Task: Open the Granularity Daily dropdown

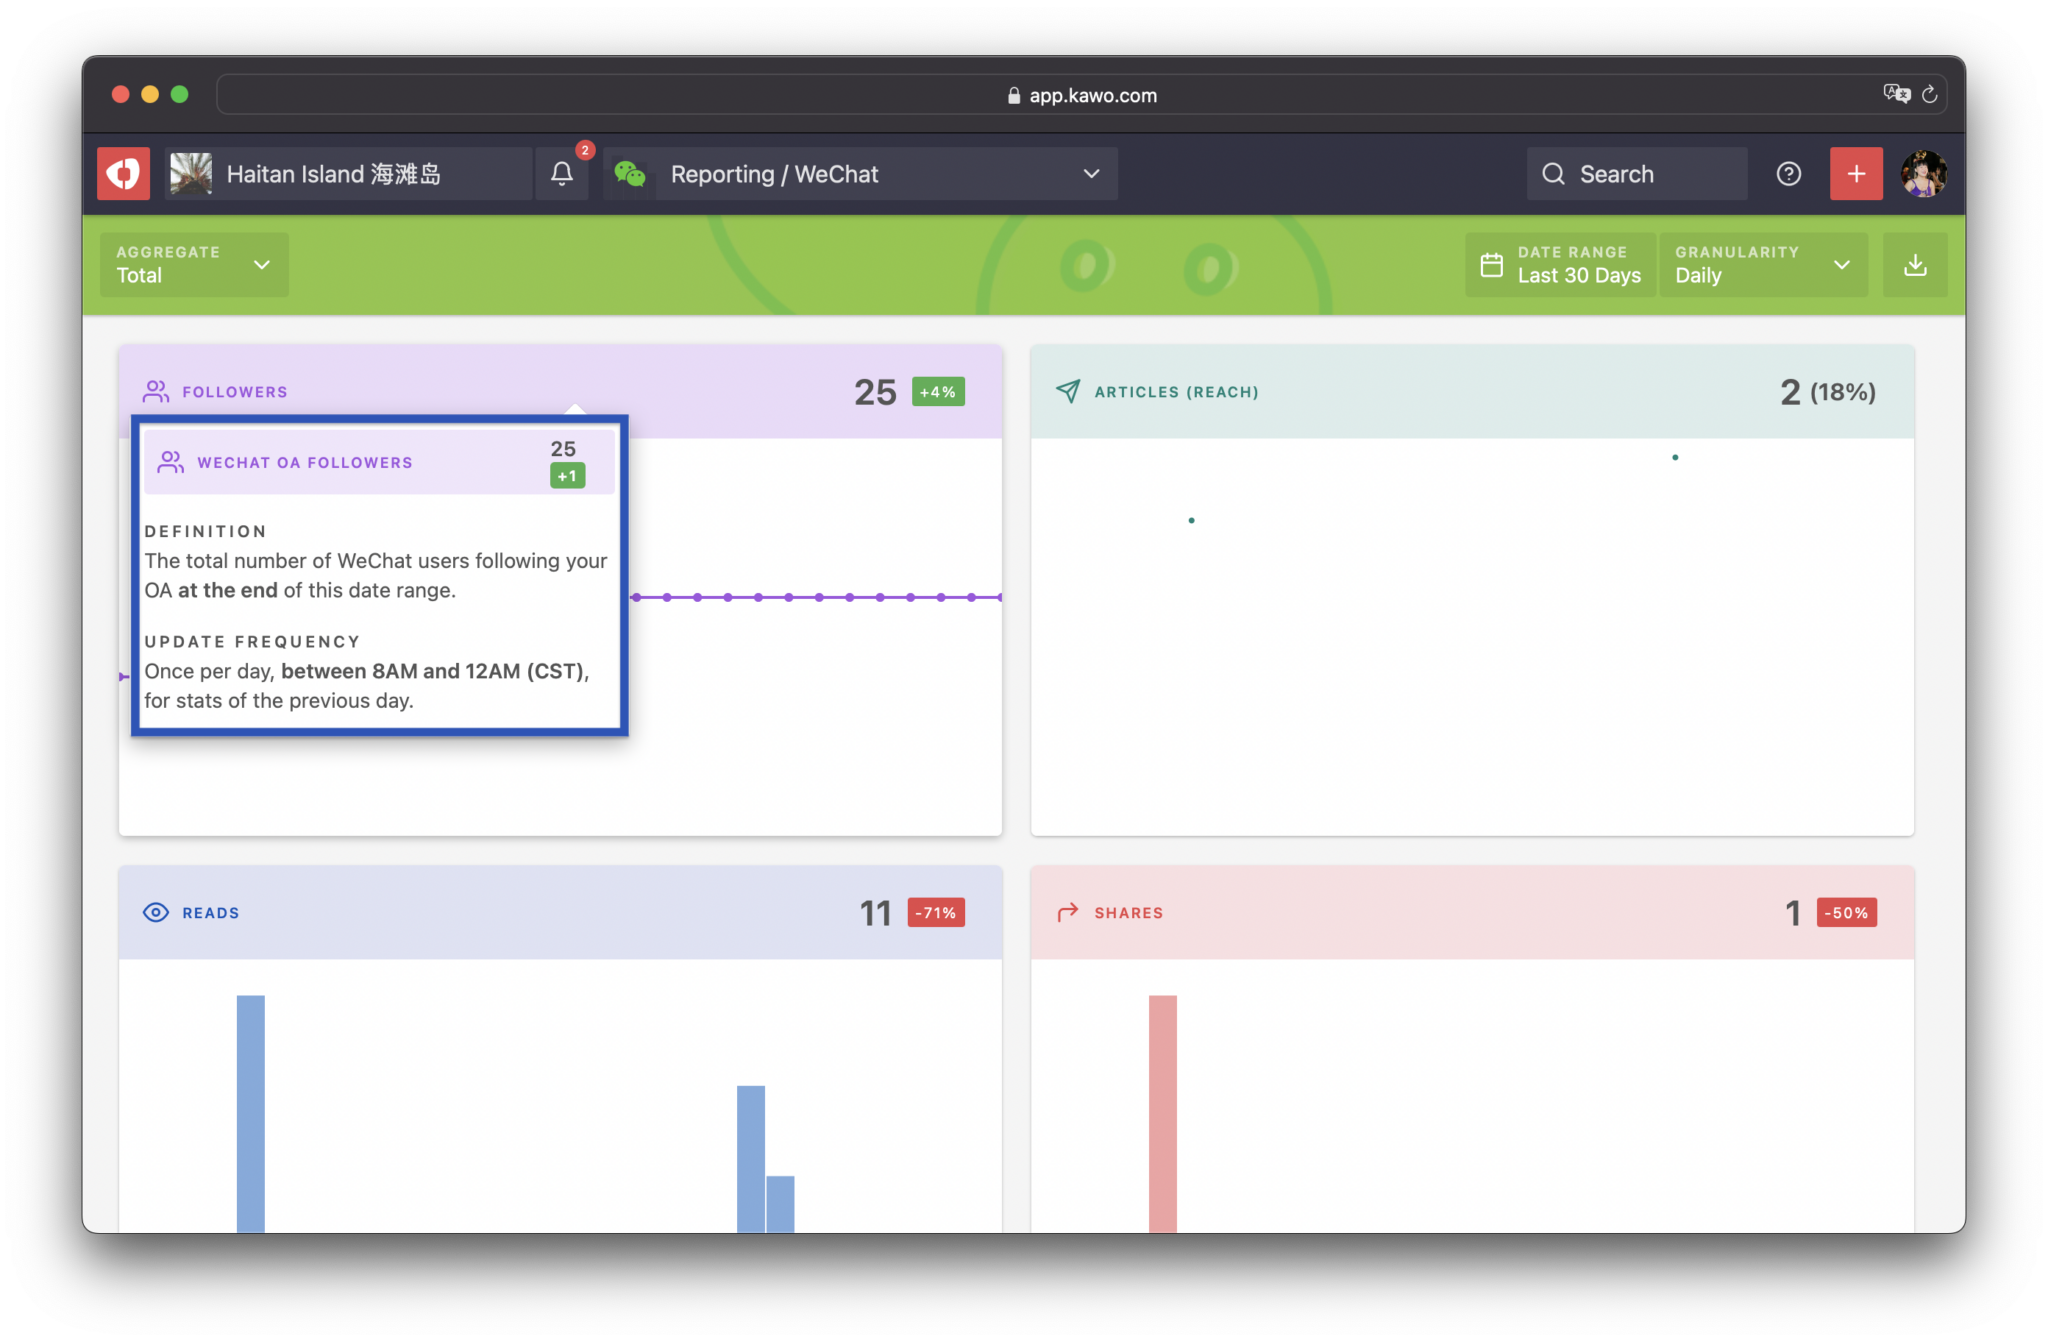Action: 1762,265
